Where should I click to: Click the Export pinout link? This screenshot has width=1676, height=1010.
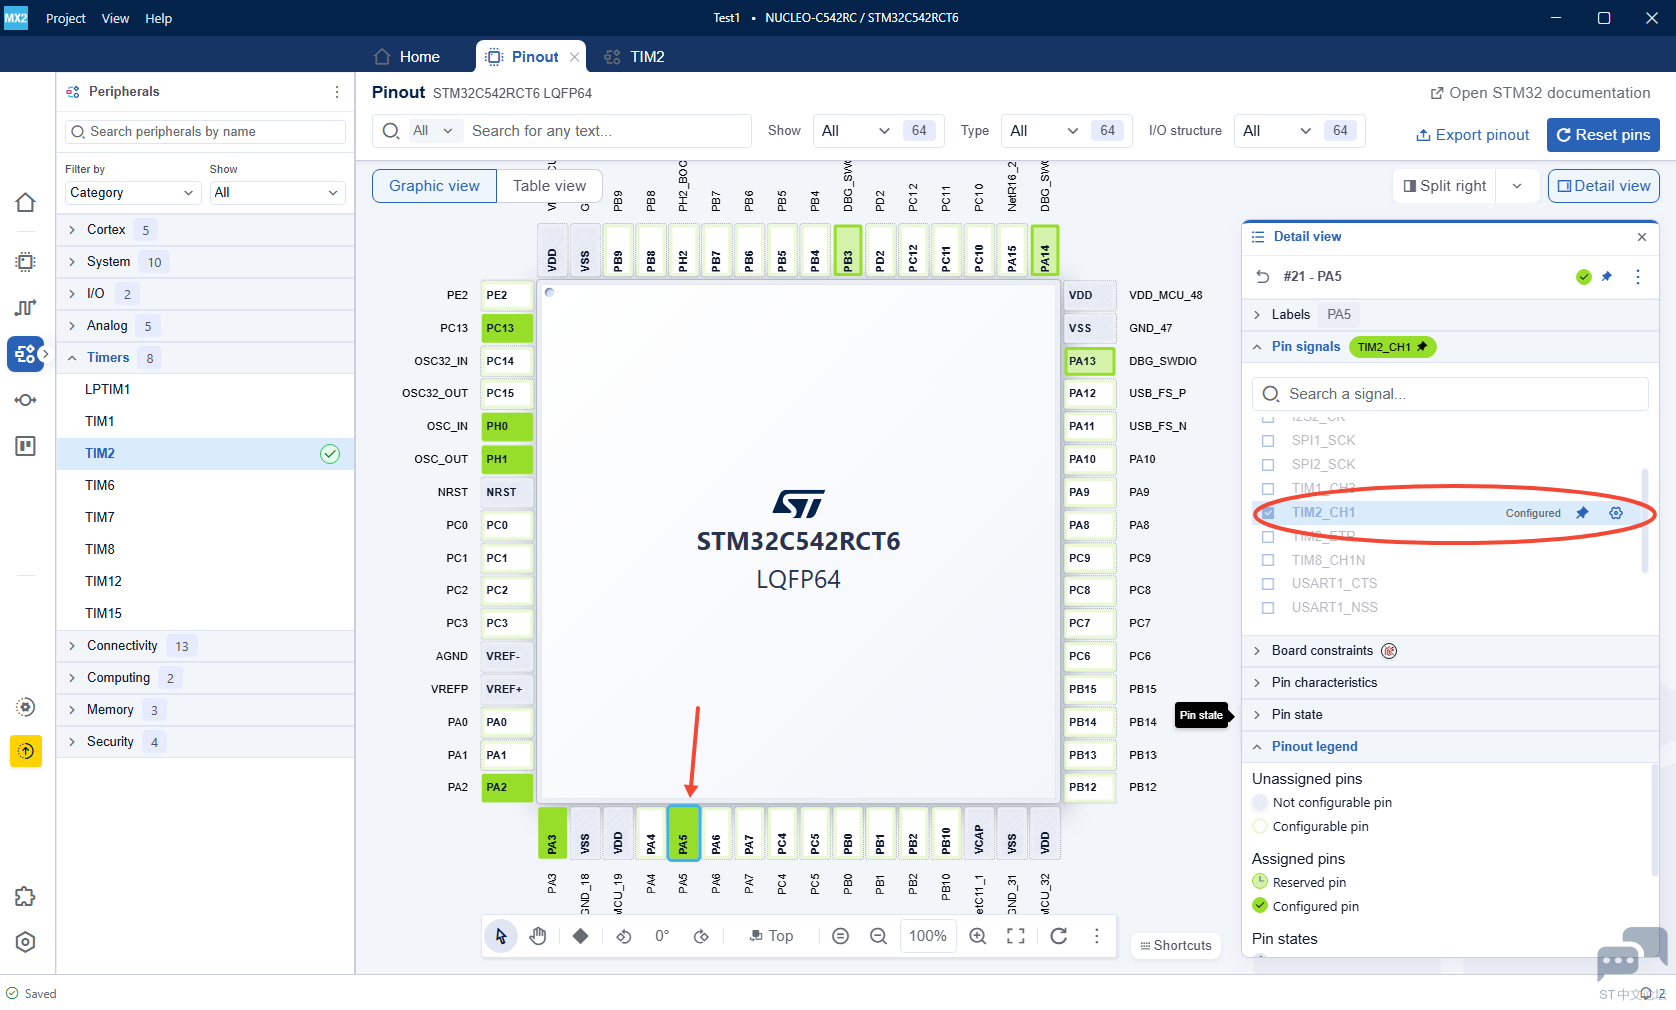point(1473,135)
